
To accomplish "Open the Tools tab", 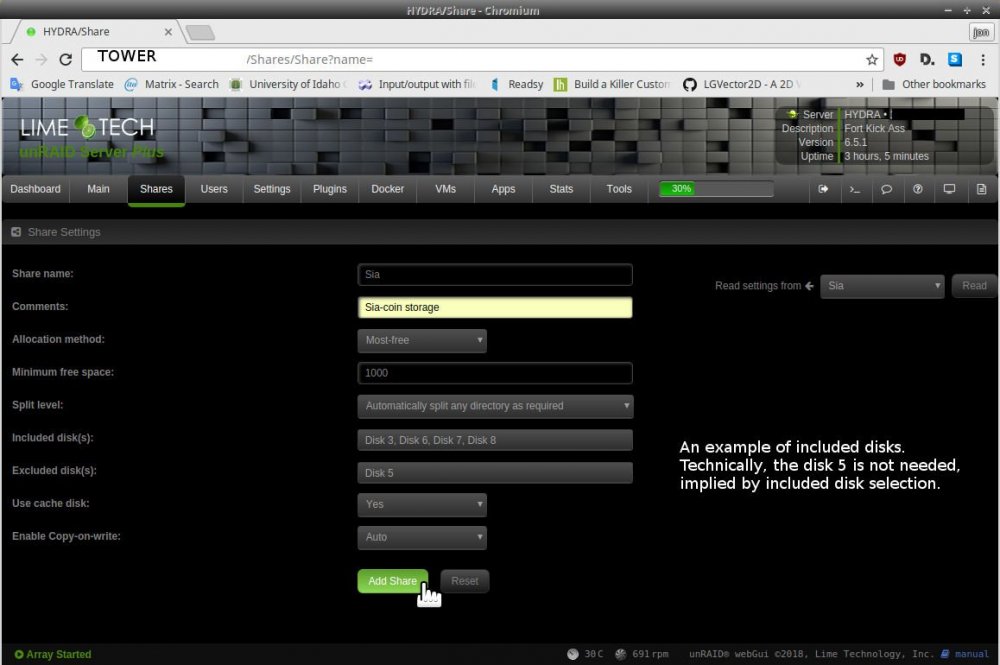I will tap(619, 189).
